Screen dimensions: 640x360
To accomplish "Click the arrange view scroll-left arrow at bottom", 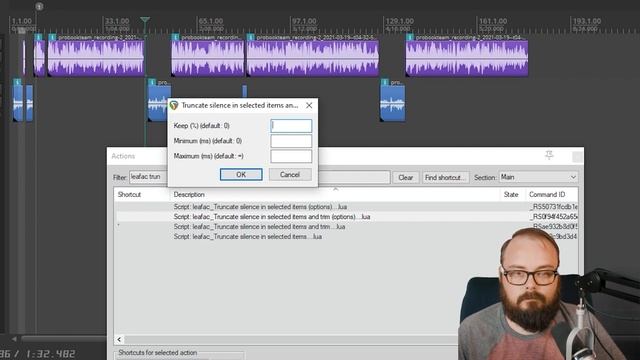I will (x=14, y=339).
